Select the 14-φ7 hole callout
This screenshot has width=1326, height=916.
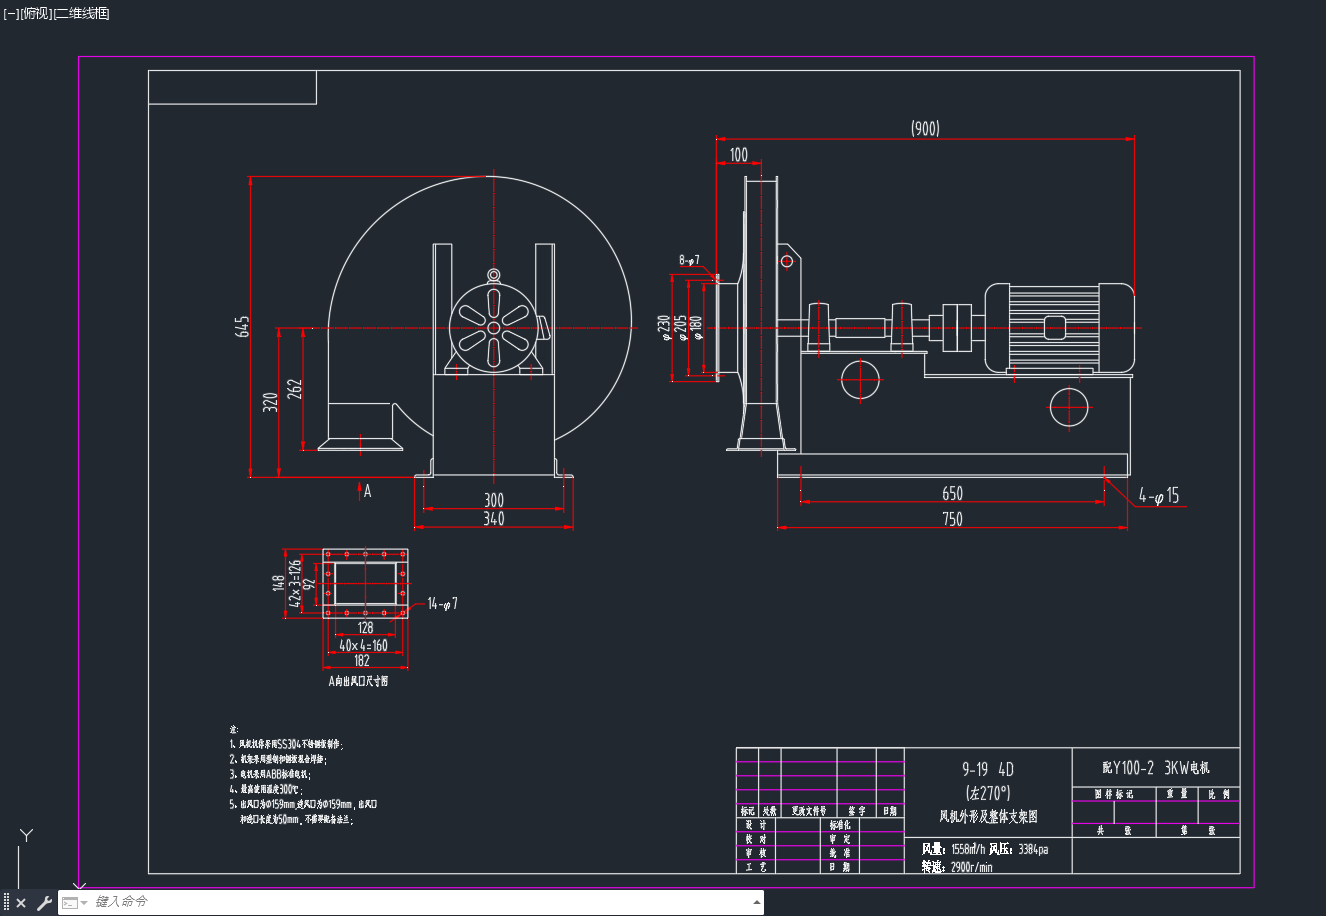pyautogui.click(x=442, y=604)
